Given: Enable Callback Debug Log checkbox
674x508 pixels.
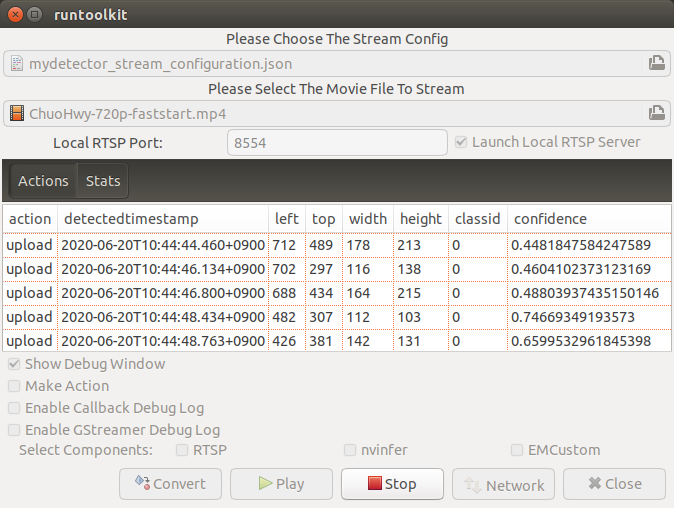Looking at the screenshot, I should 14,408.
